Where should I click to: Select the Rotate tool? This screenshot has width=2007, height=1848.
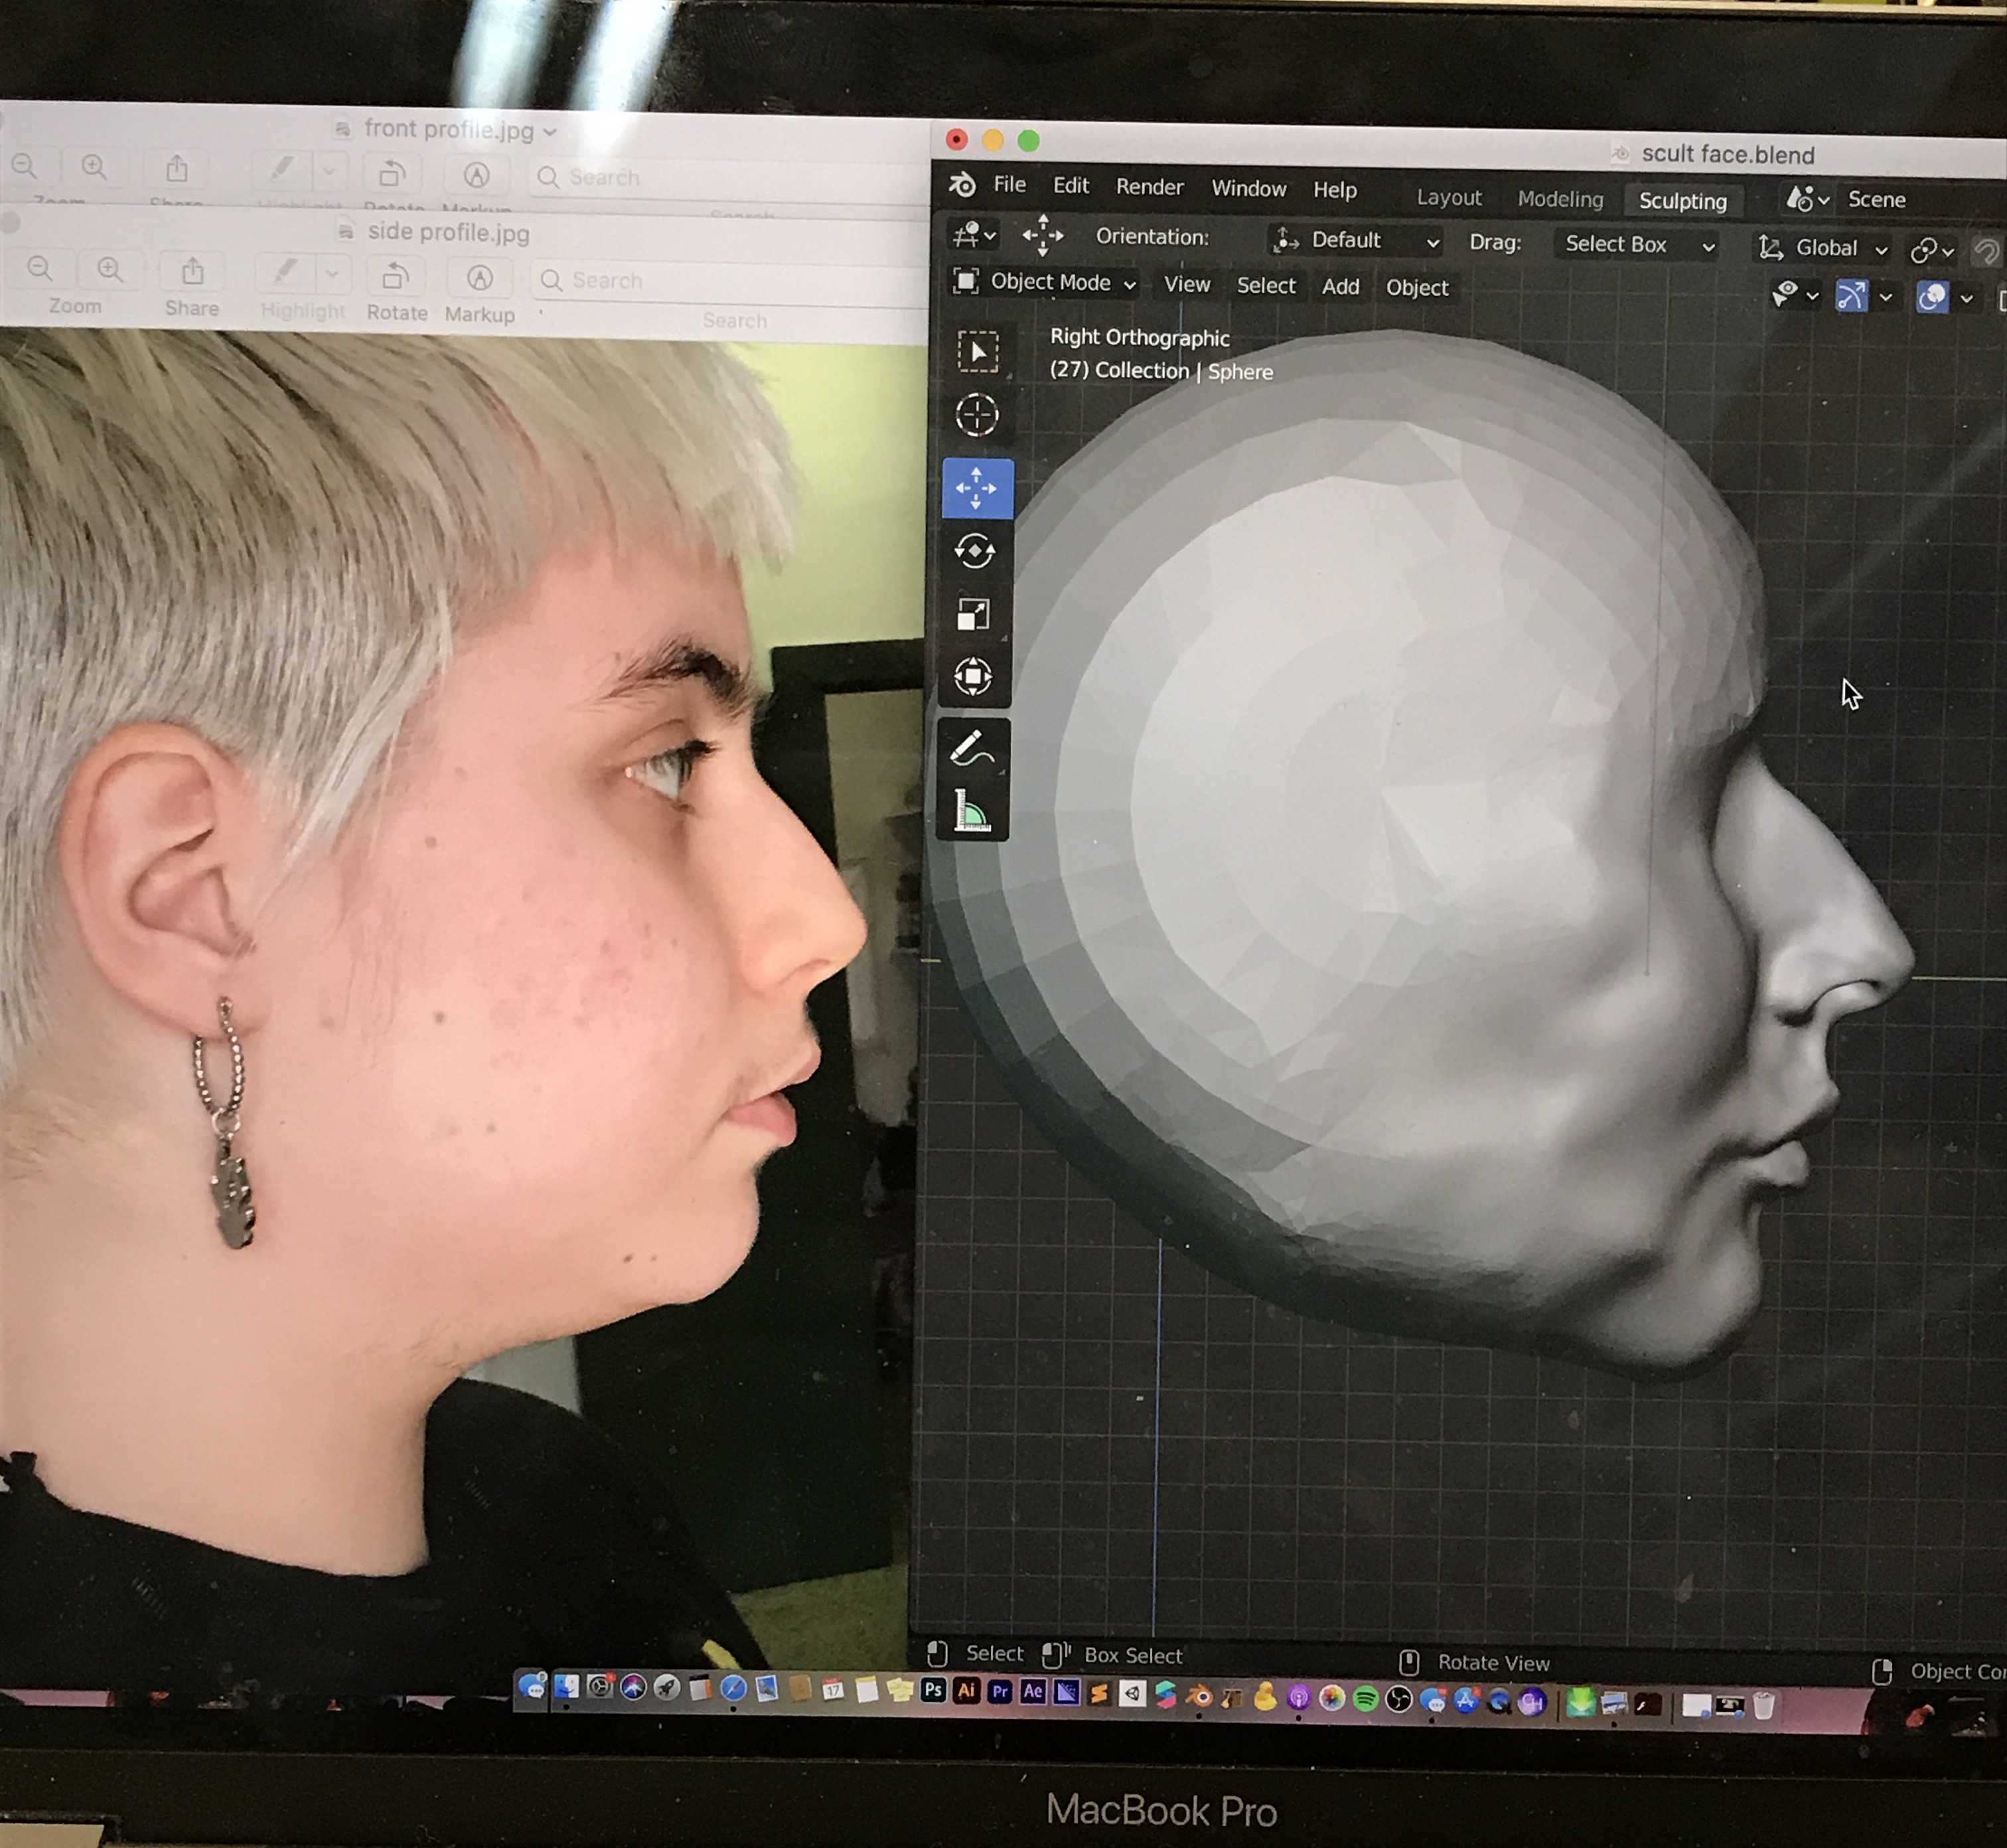click(x=975, y=551)
